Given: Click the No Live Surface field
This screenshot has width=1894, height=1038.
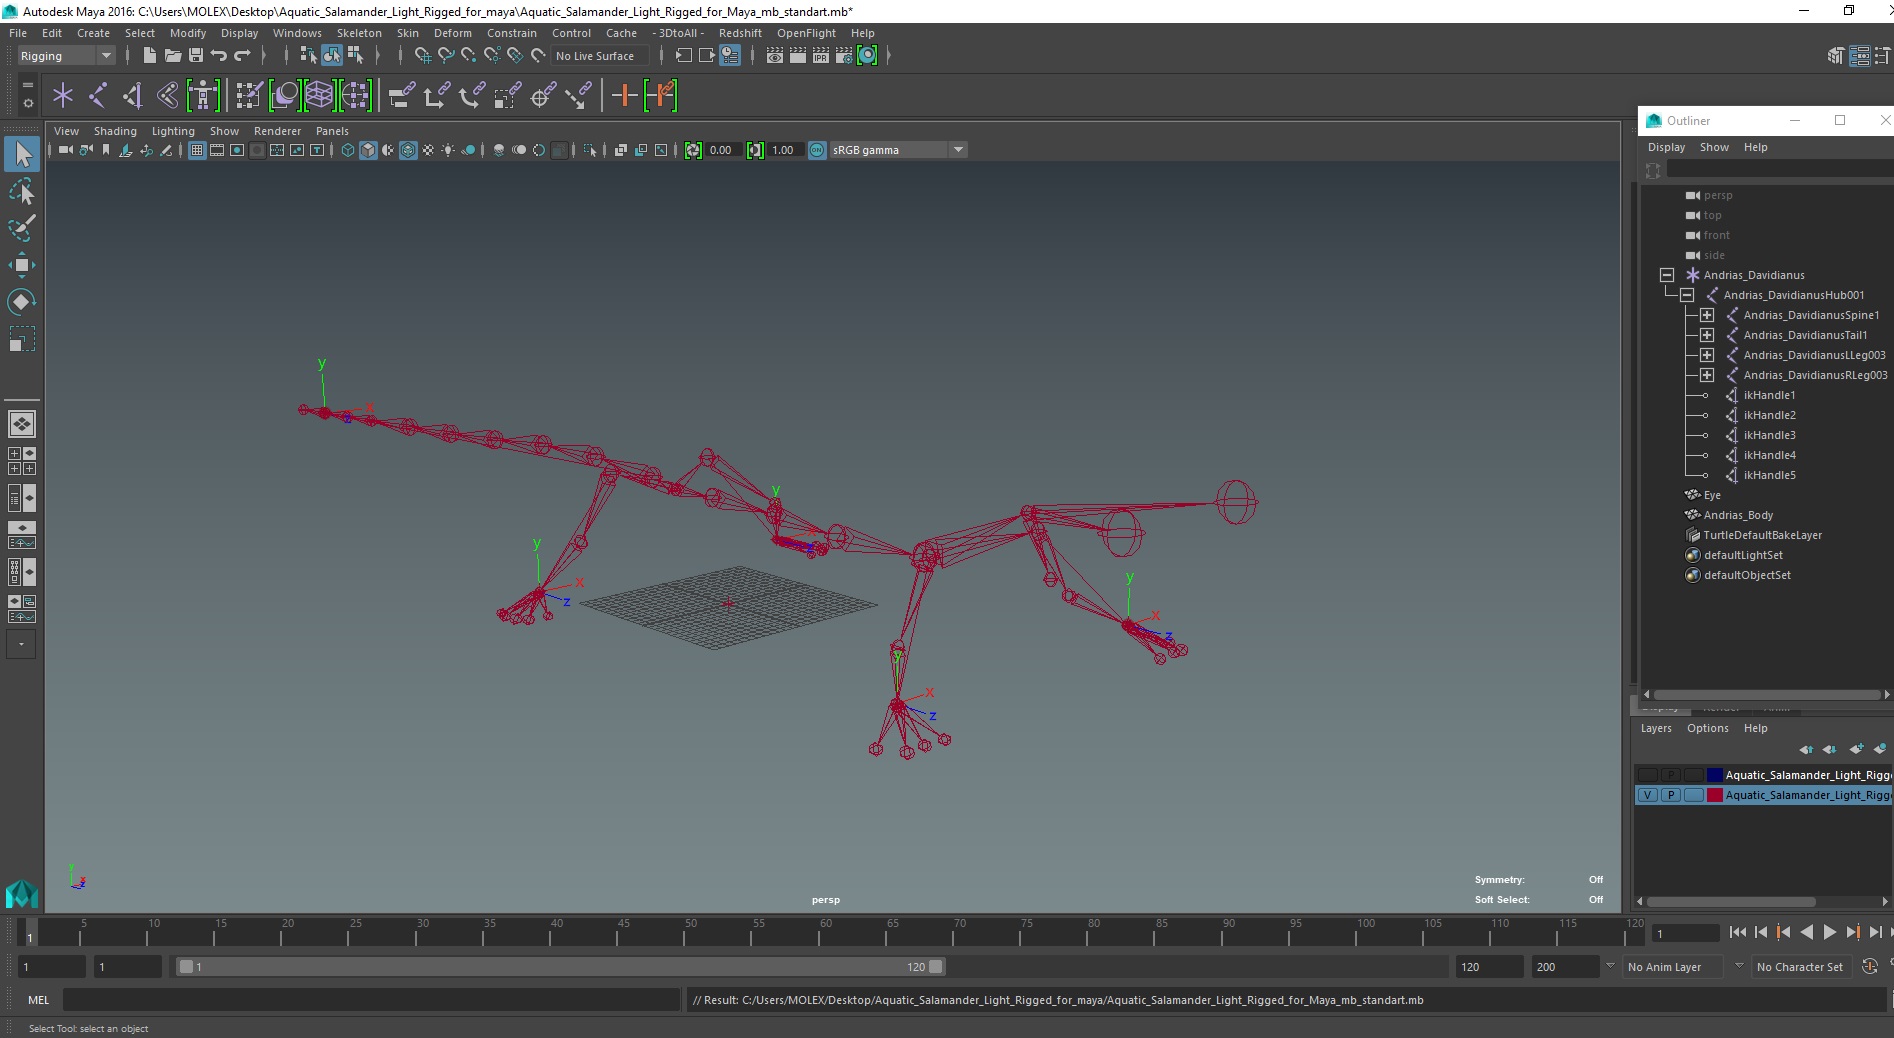Looking at the screenshot, I should point(600,56).
